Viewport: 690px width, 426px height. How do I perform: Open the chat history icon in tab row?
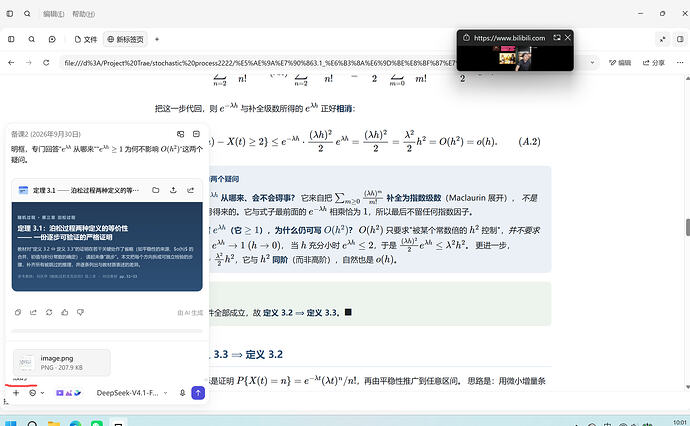pos(52,39)
